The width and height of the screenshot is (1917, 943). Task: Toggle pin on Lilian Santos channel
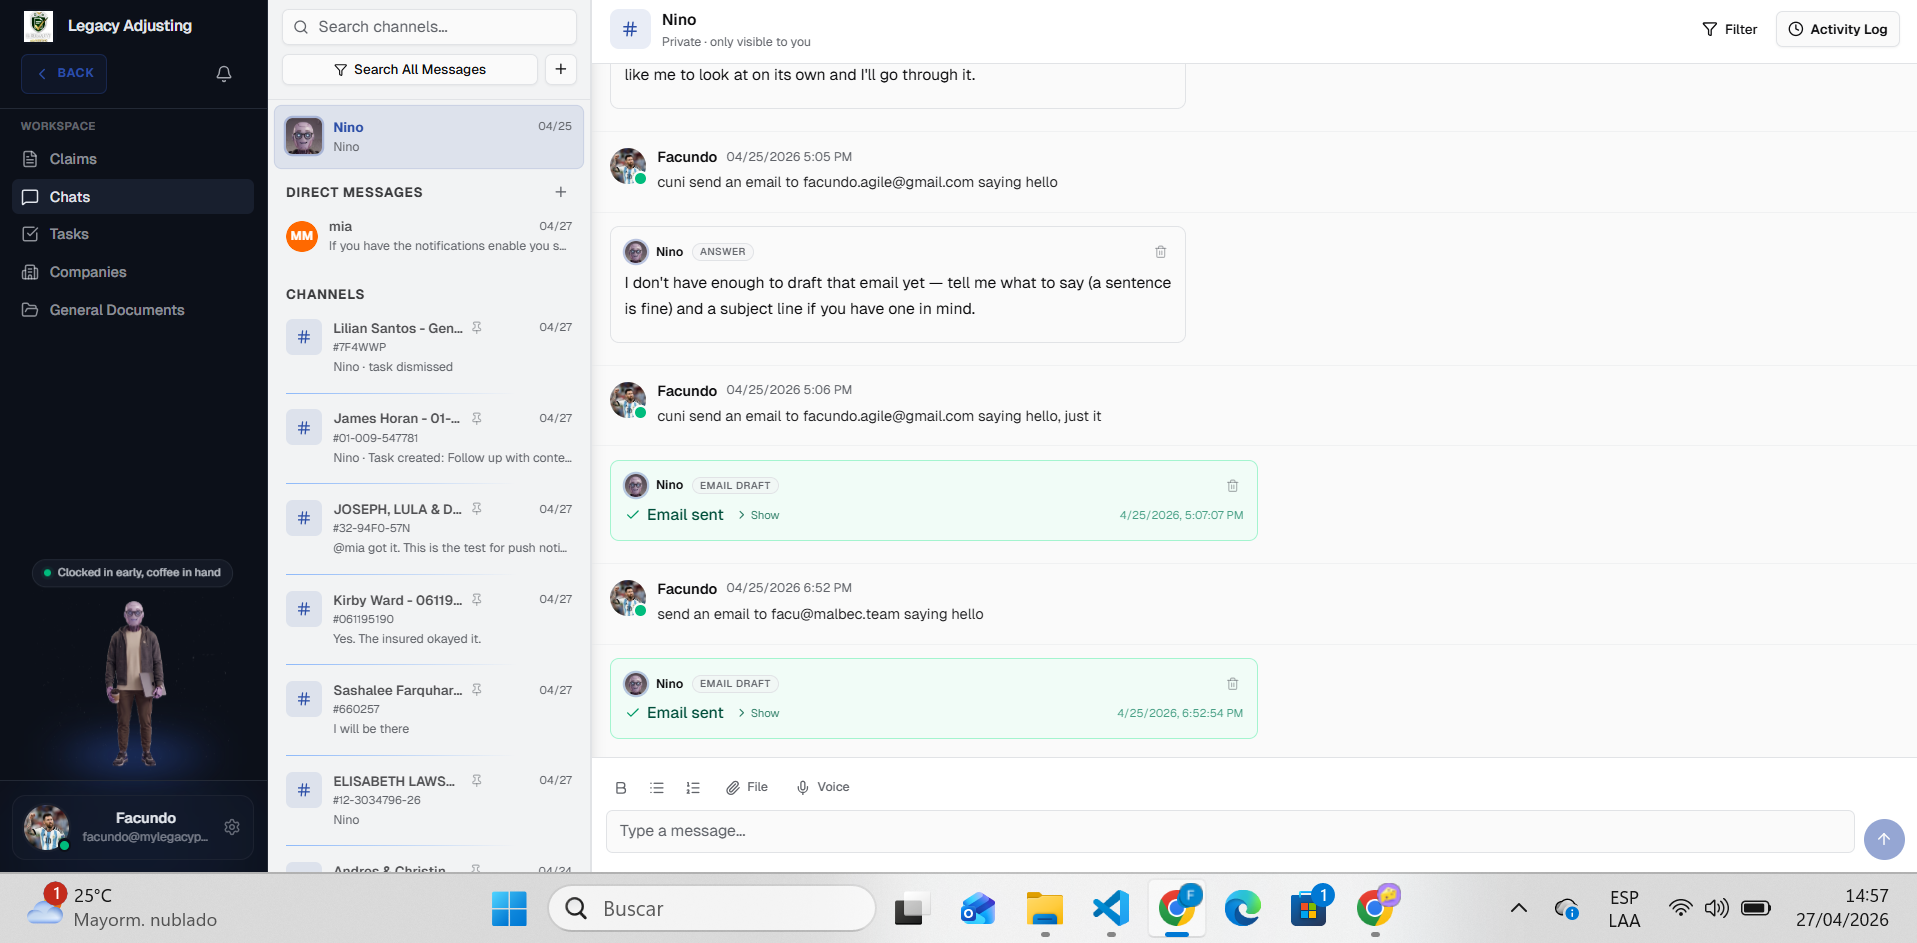click(x=477, y=328)
